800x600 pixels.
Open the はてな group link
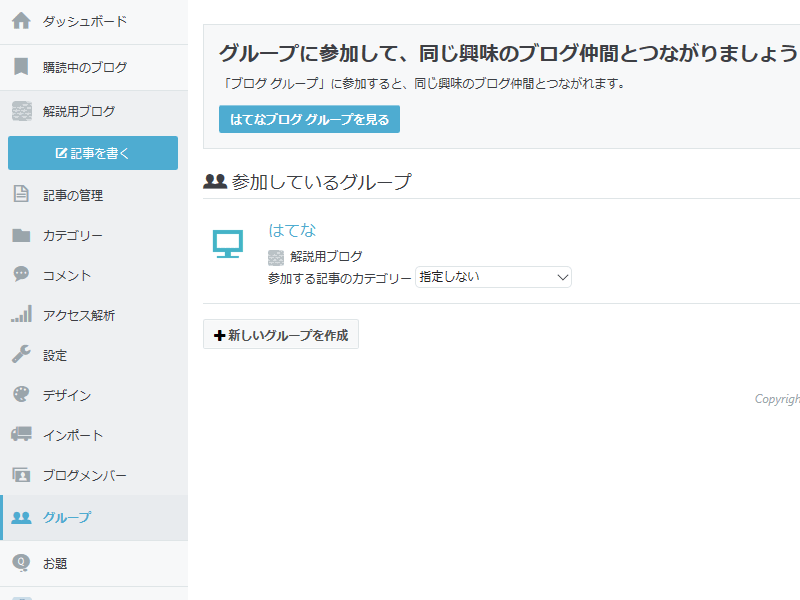pos(292,230)
